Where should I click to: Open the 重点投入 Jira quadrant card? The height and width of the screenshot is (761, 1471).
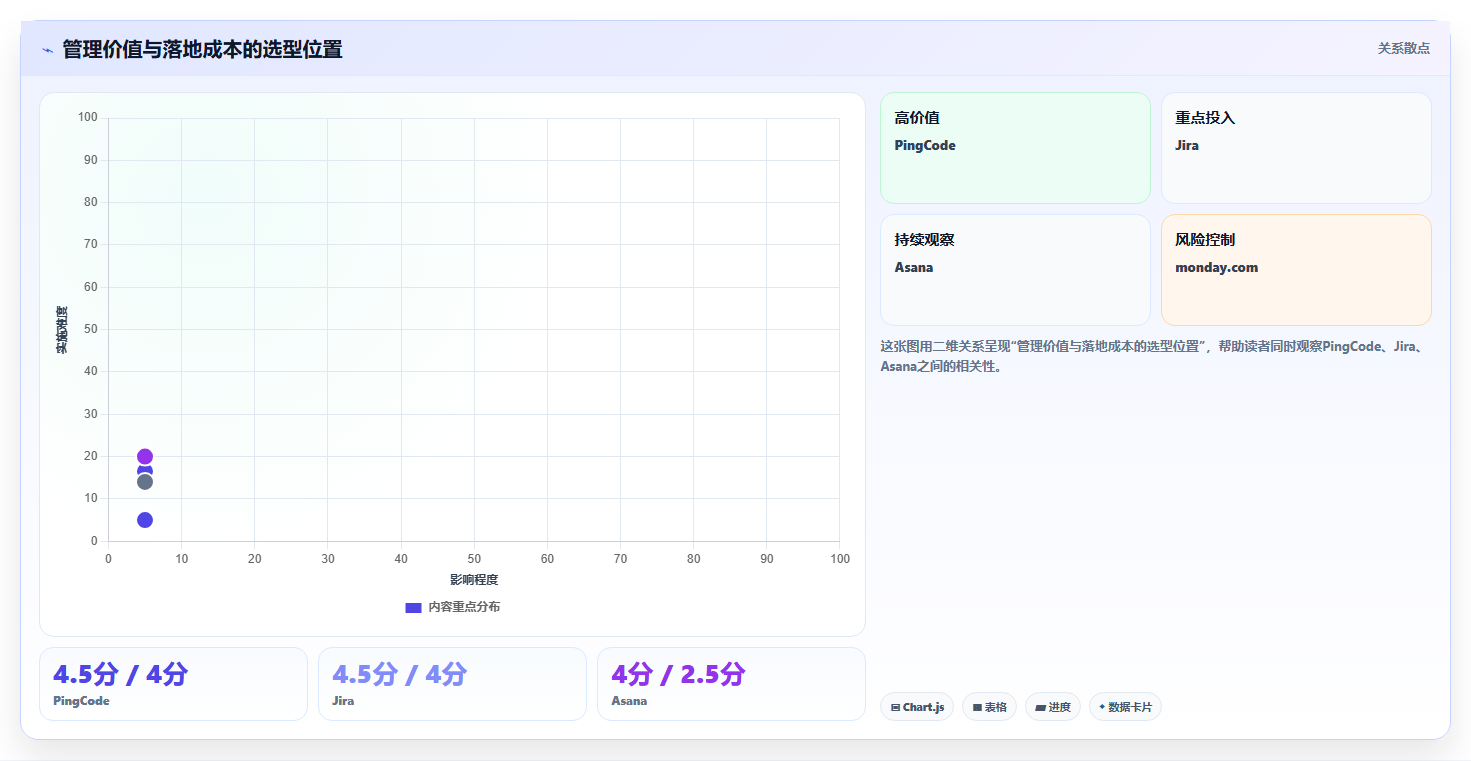pyautogui.click(x=1296, y=148)
